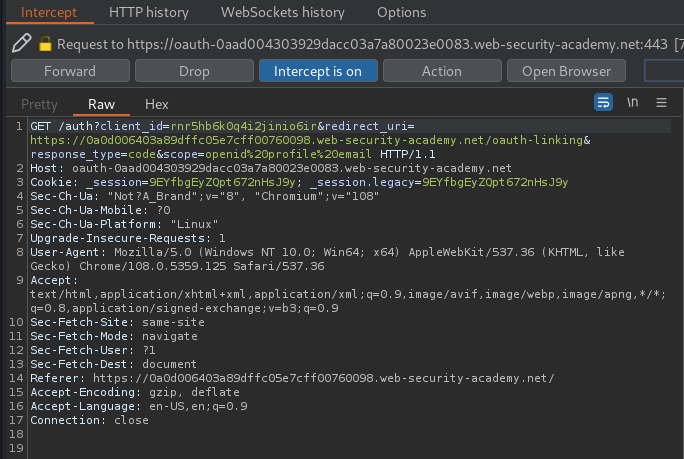
Task: Click the pencil edit icon
Action: (21, 43)
